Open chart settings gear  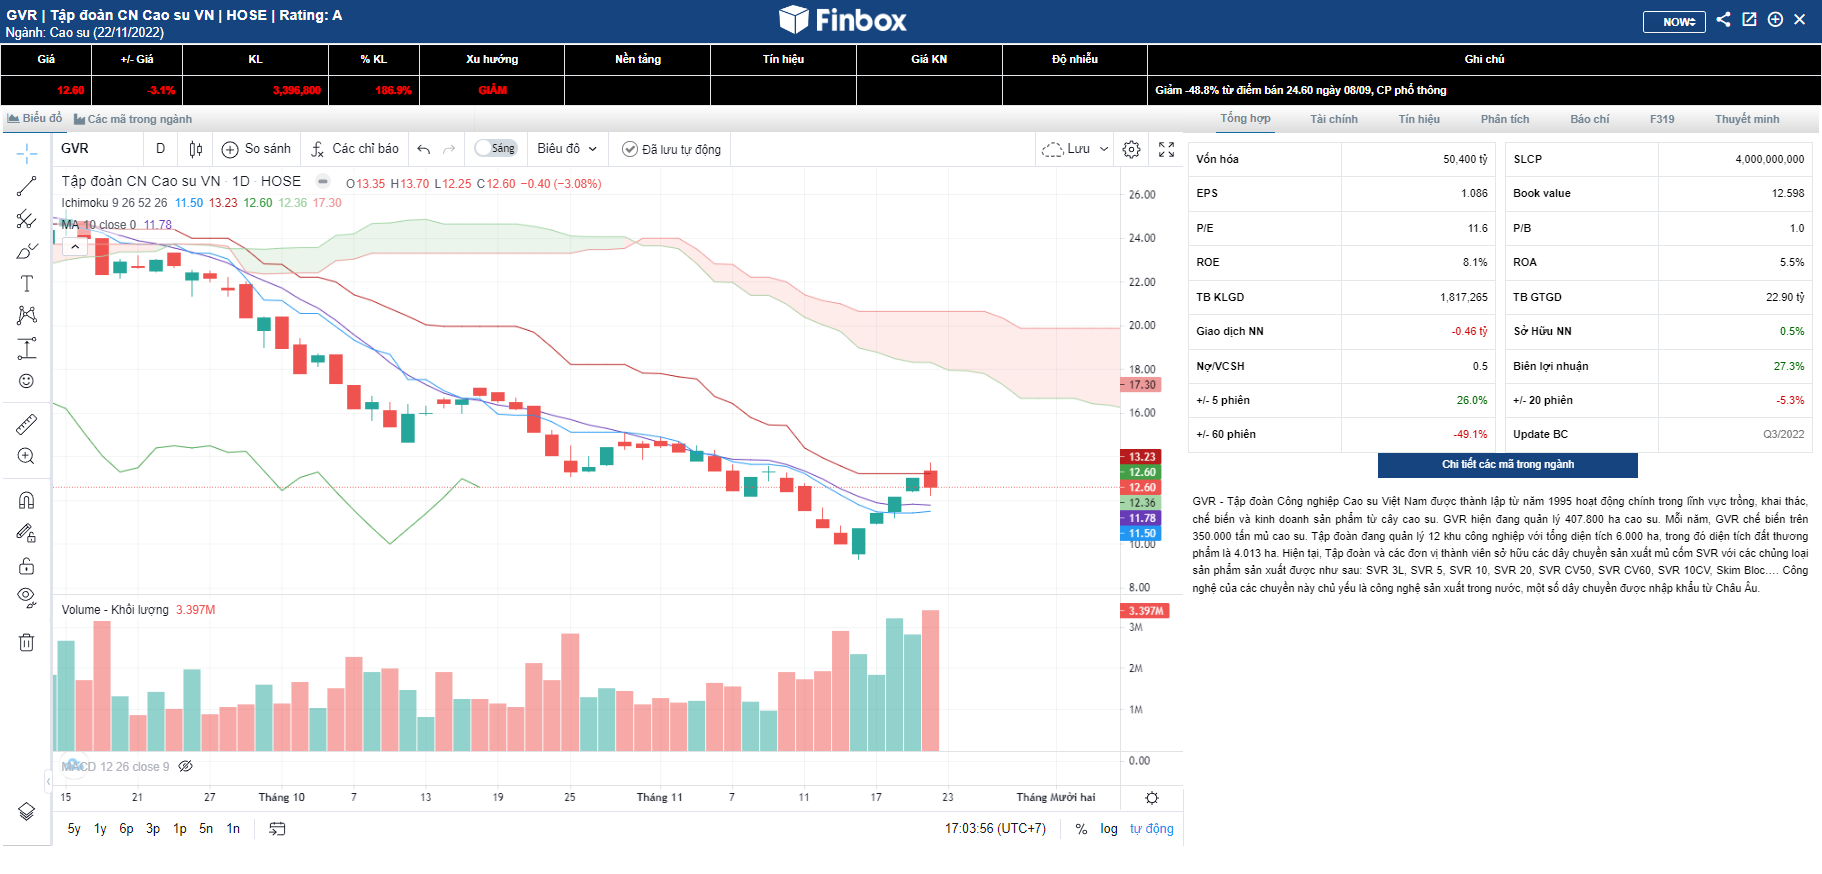[1132, 149]
